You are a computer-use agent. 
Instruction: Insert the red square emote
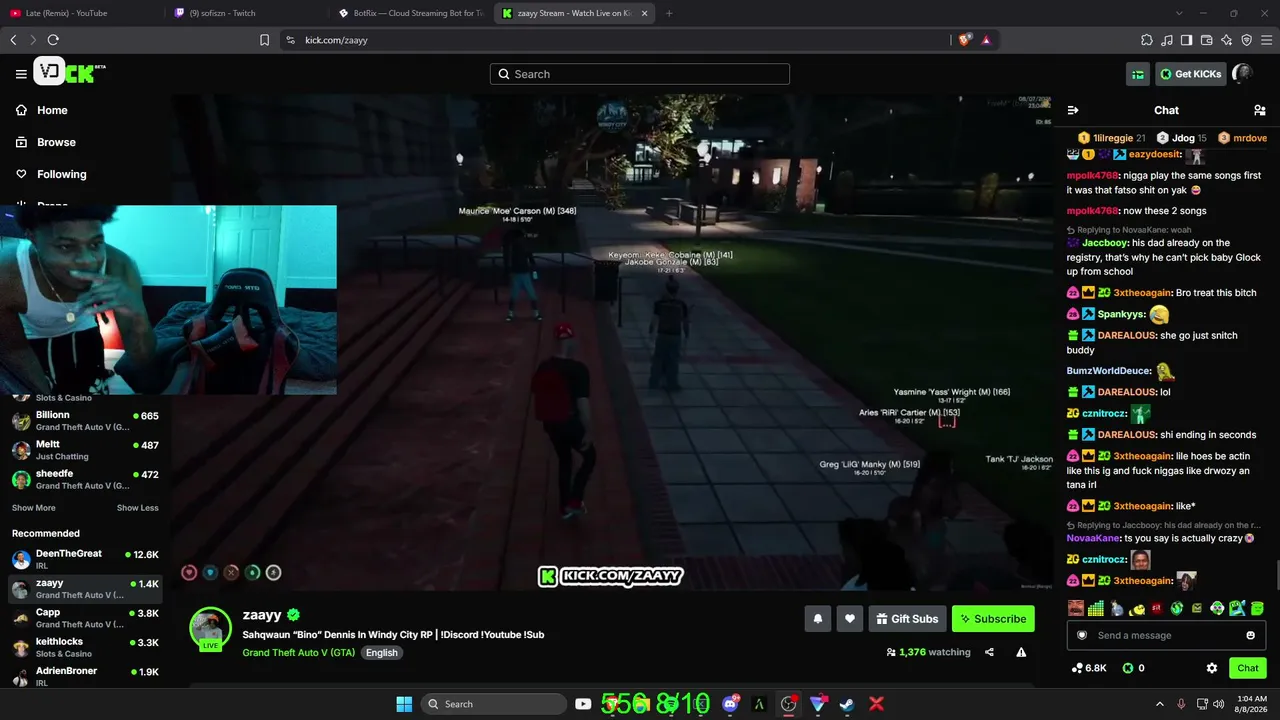(1157, 608)
